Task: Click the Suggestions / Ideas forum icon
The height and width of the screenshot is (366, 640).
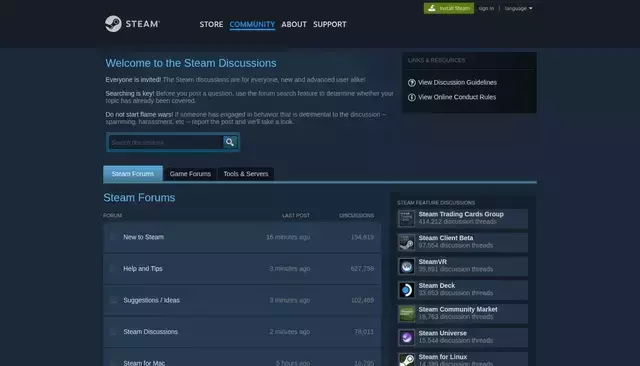Action: click(x=113, y=300)
